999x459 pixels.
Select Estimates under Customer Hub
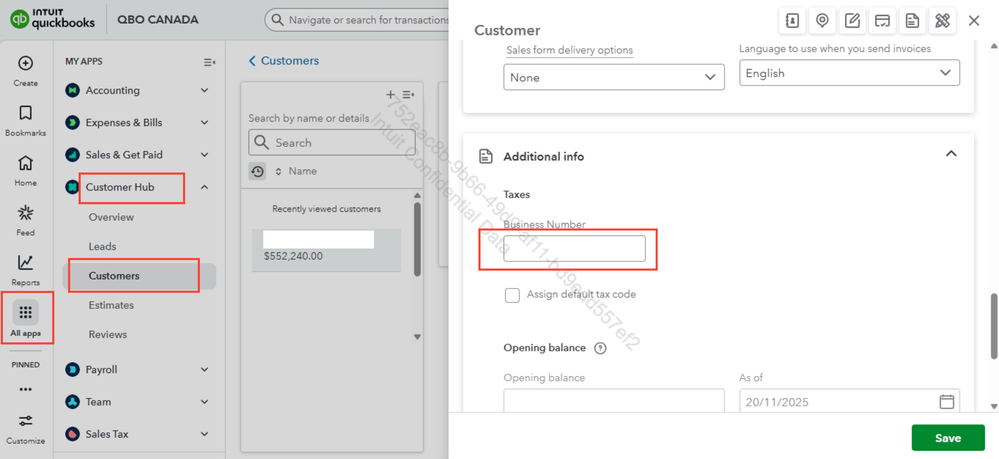(111, 305)
